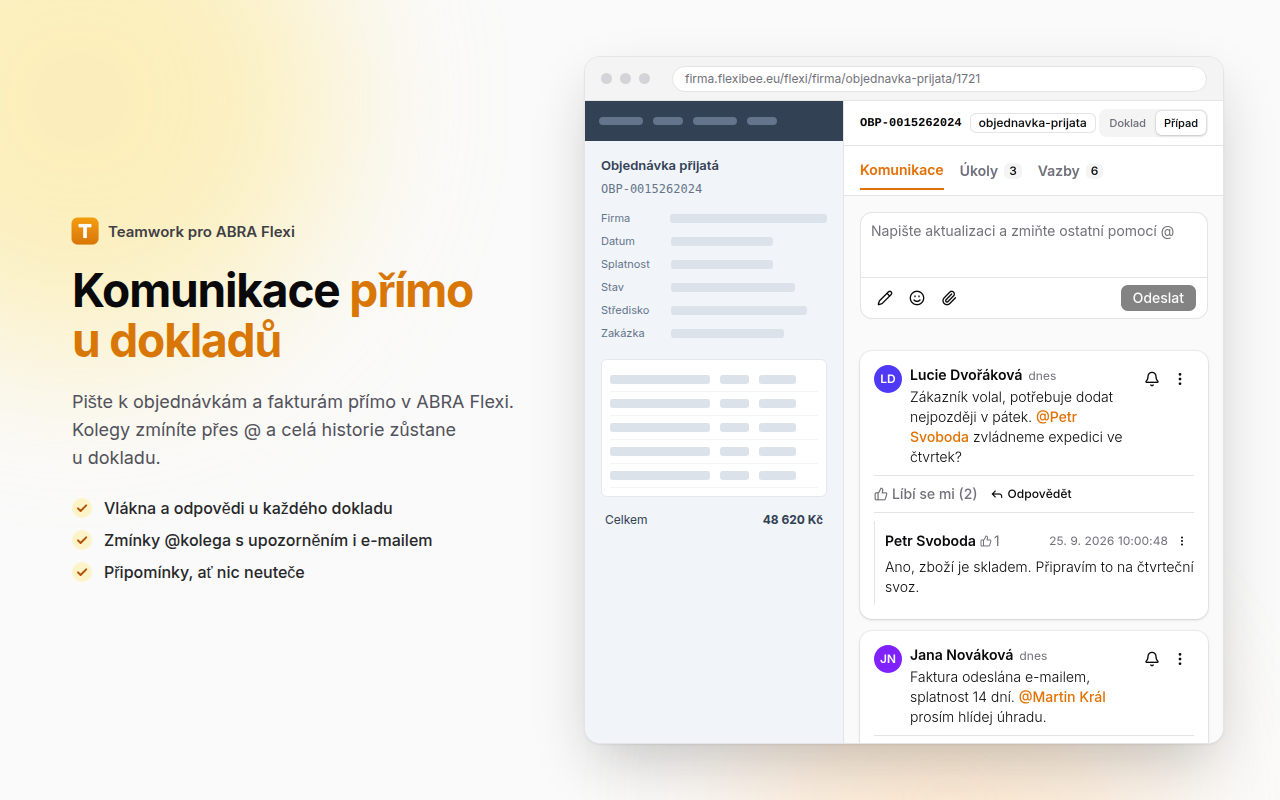Viewport: 1280px width, 800px height.
Task: Select the Případ view toggle
Action: 1181,123
